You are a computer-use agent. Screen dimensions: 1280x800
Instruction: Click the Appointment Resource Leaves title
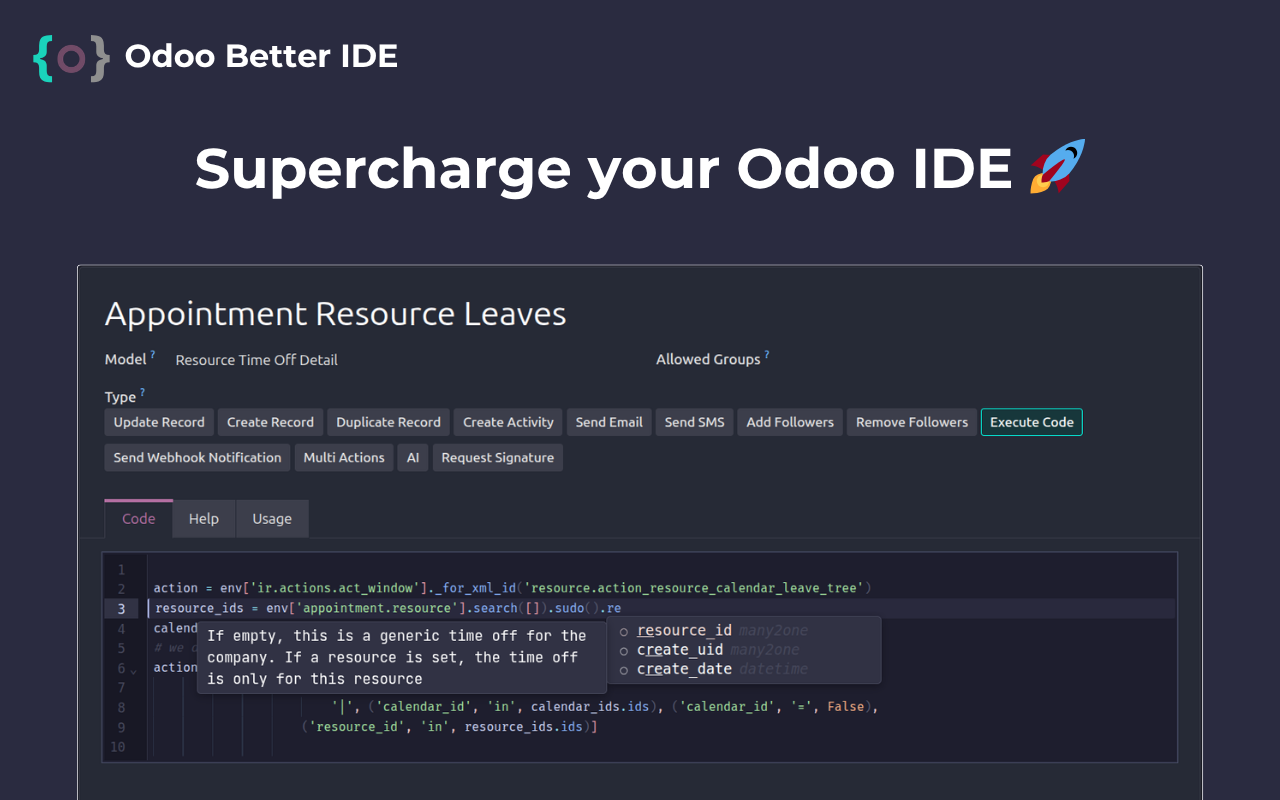point(335,314)
